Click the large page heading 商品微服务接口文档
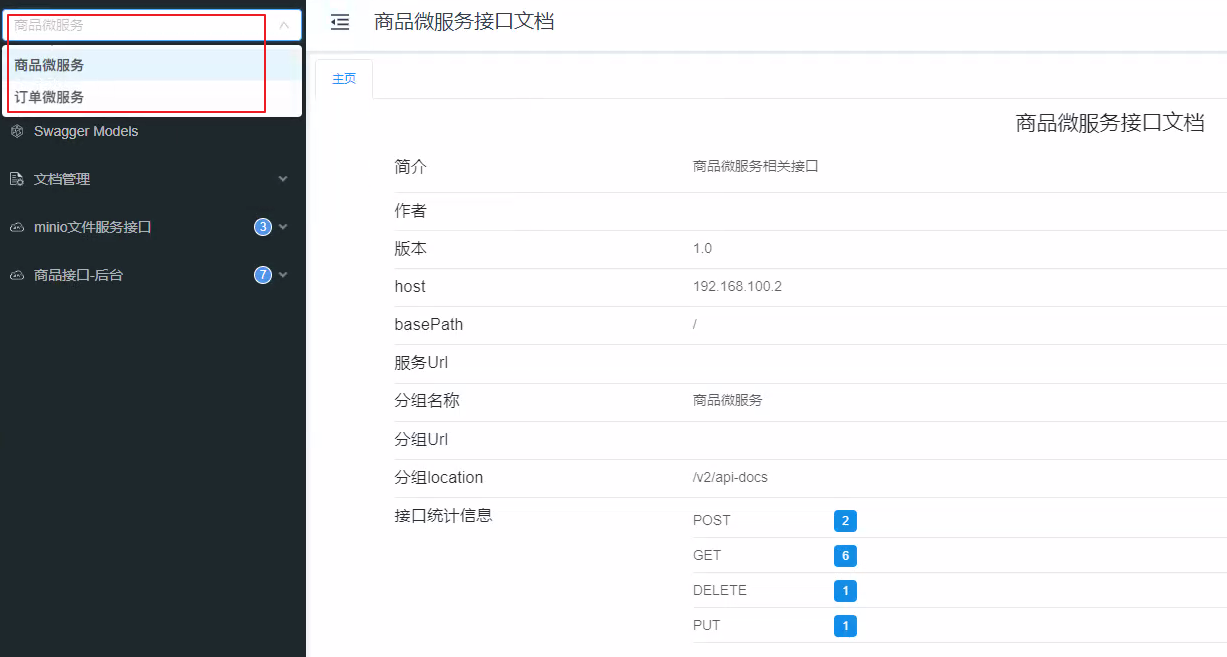The width and height of the screenshot is (1227, 657). 1110,123
